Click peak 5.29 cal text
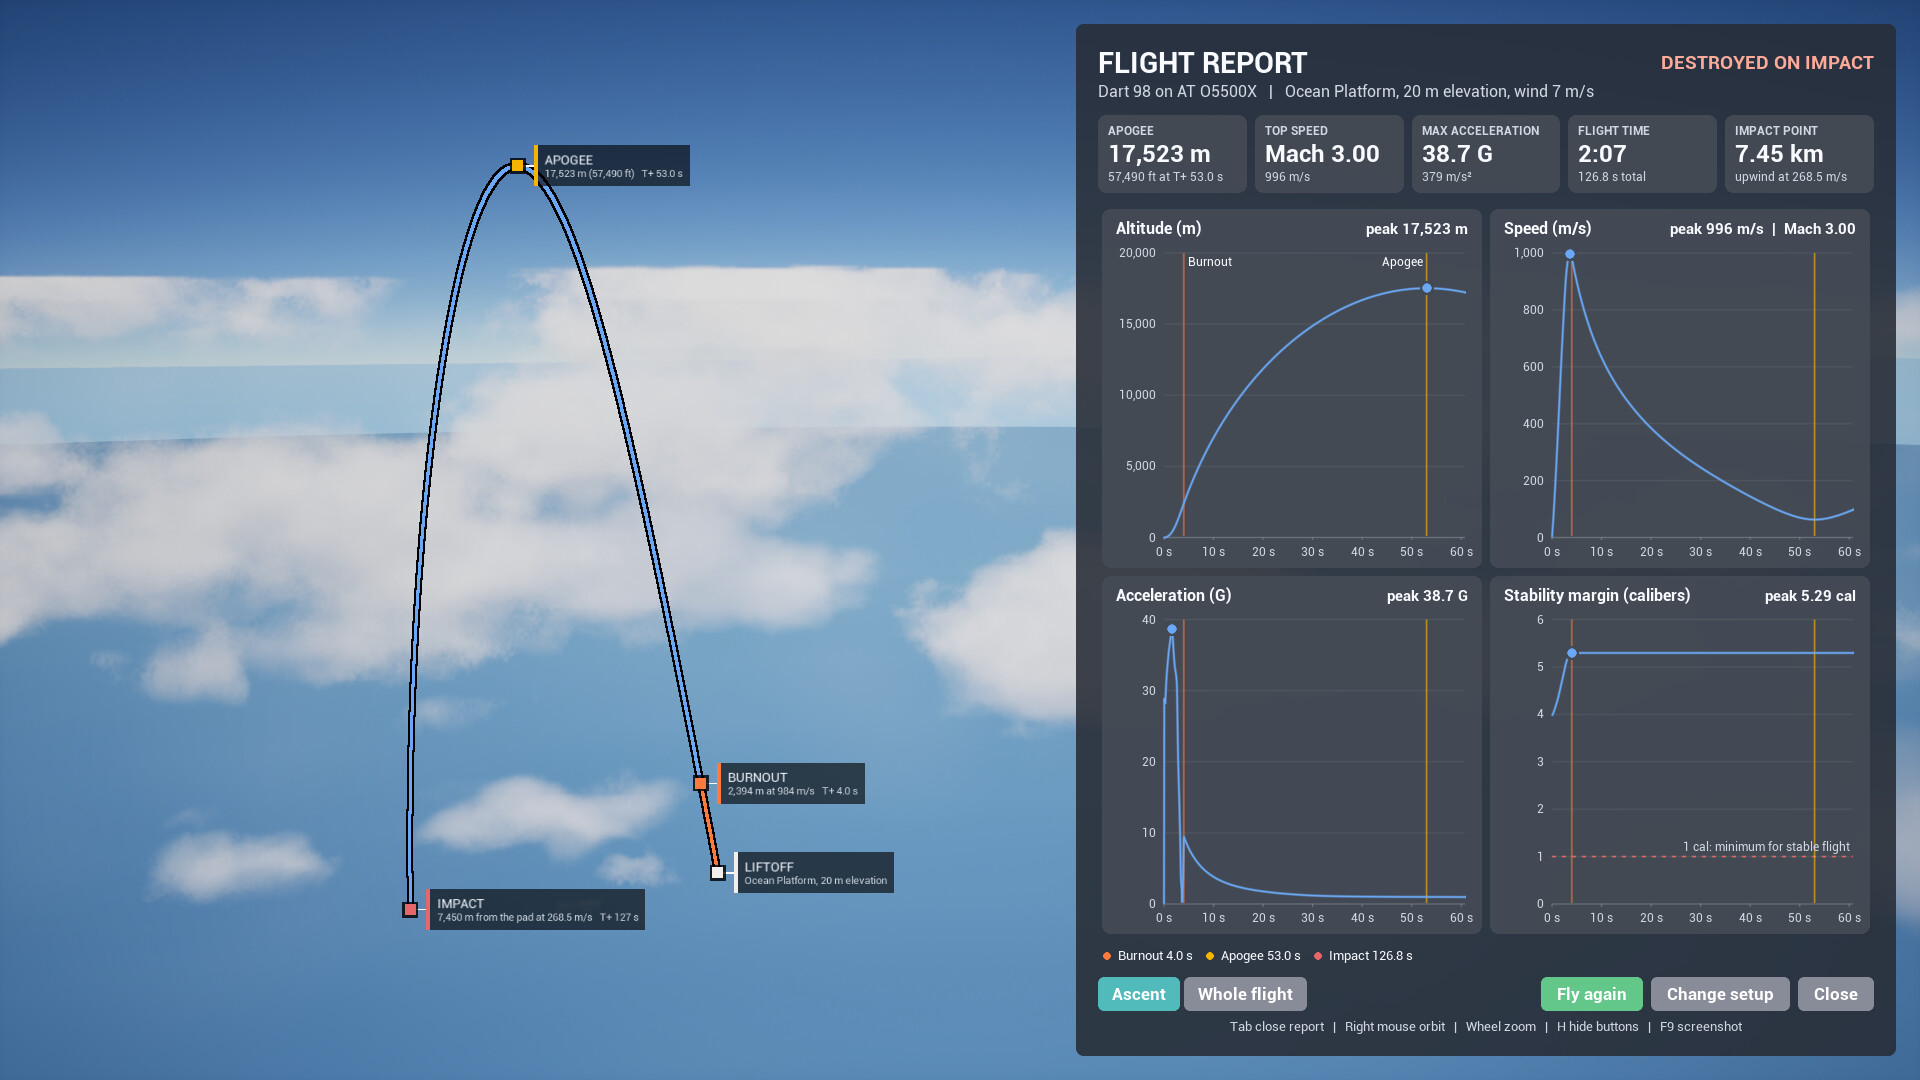This screenshot has width=1920, height=1080. coord(1810,596)
